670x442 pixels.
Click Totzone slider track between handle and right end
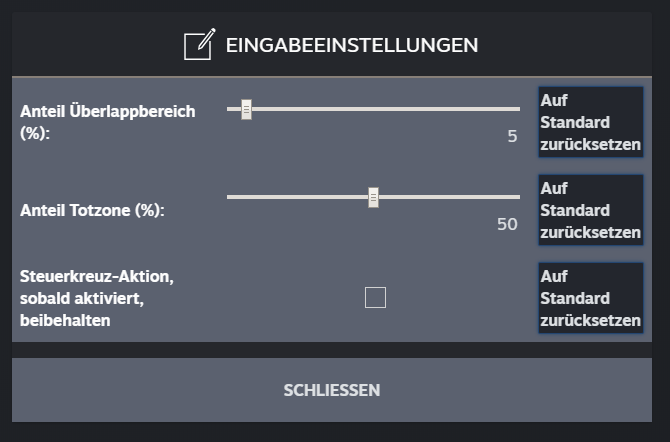tap(449, 197)
